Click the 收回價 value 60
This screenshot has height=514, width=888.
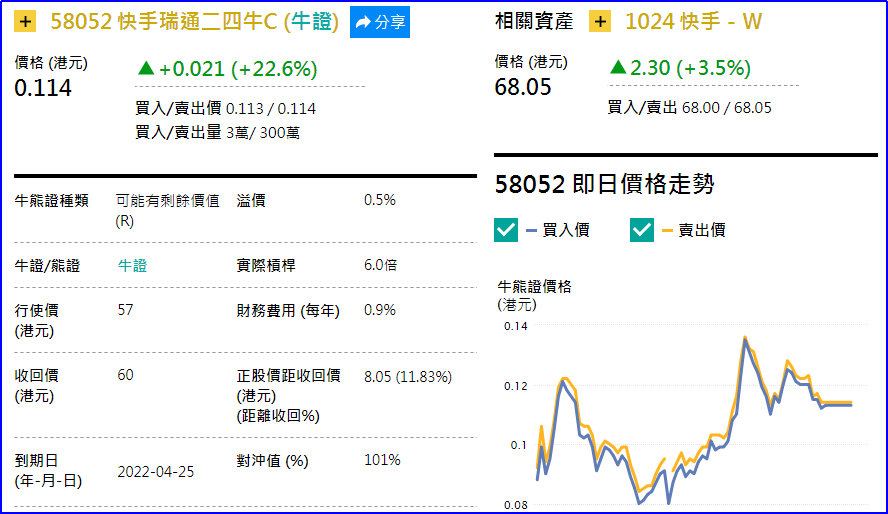tap(125, 375)
